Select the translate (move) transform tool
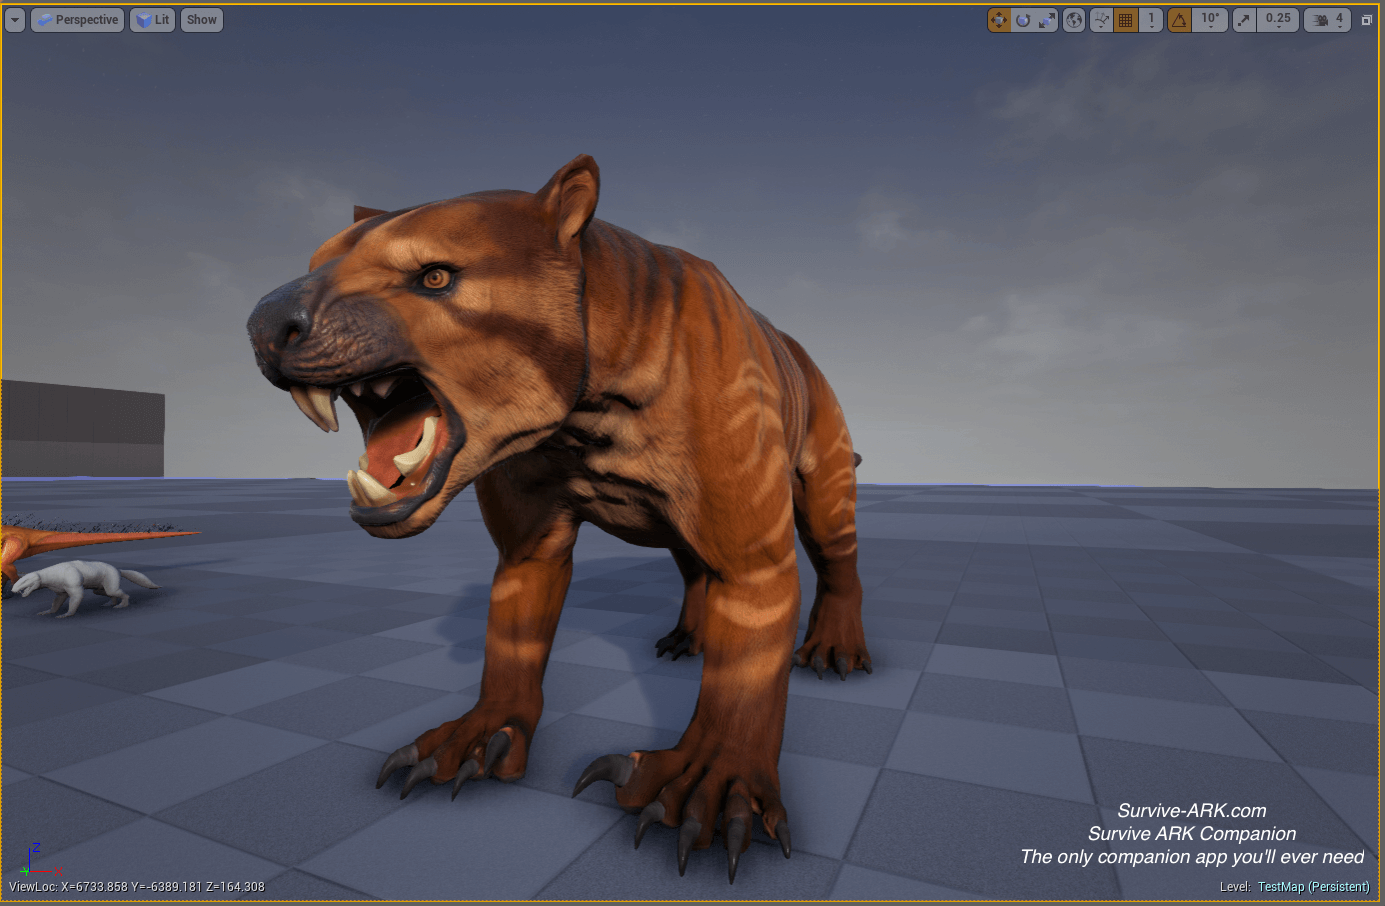The image size is (1385, 906). 999,20
